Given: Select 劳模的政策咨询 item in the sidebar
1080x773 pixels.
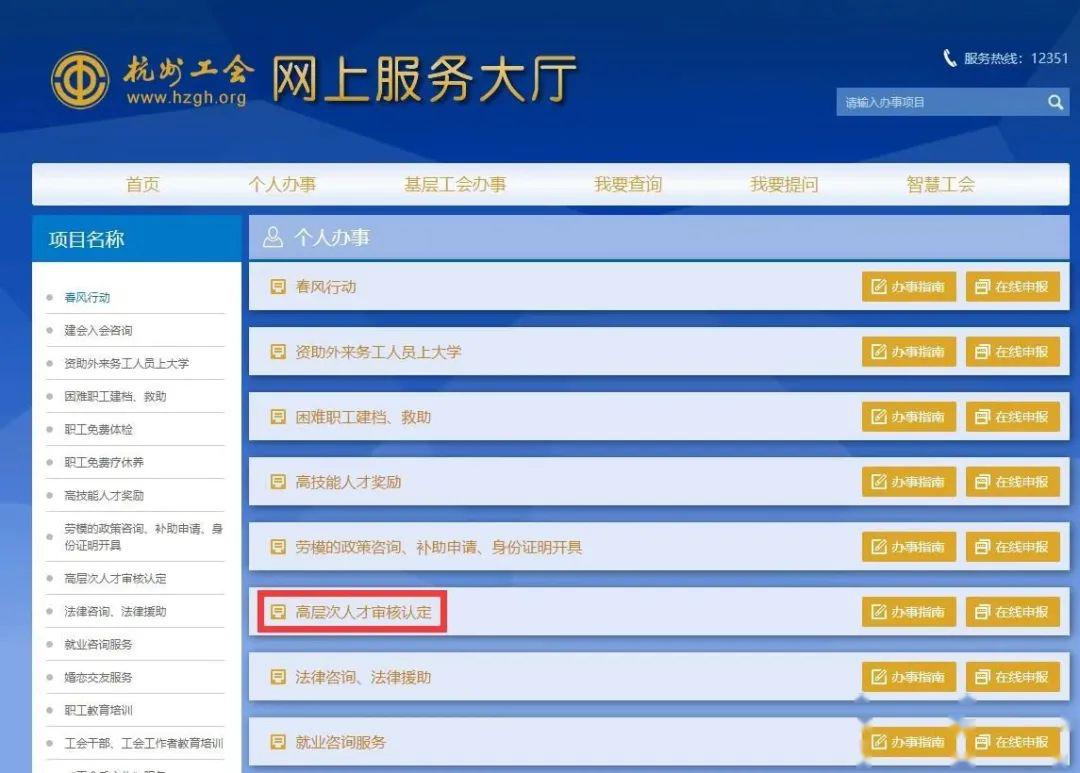Looking at the screenshot, I should 143,537.
